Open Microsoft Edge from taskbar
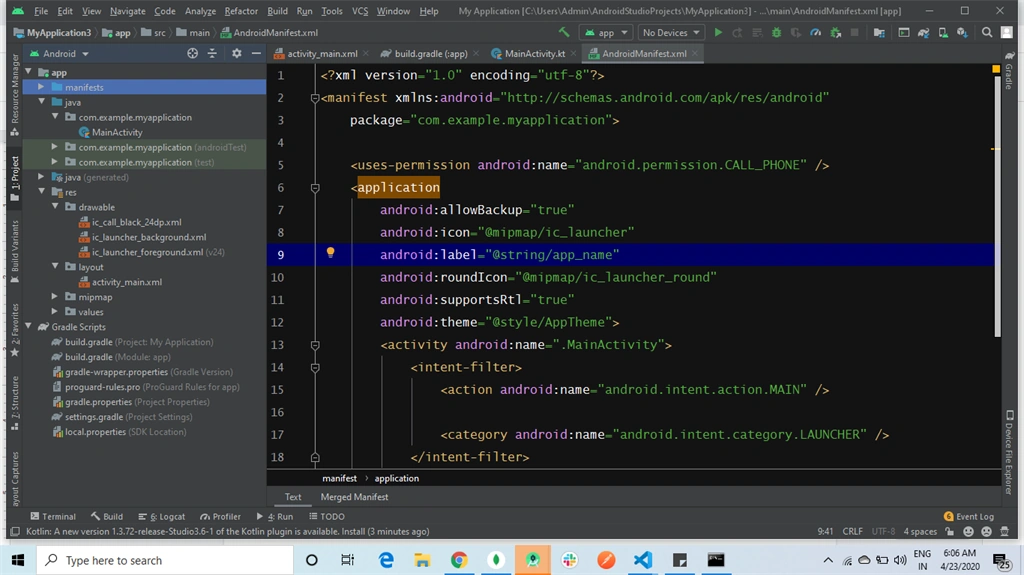 [x=386, y=560]
